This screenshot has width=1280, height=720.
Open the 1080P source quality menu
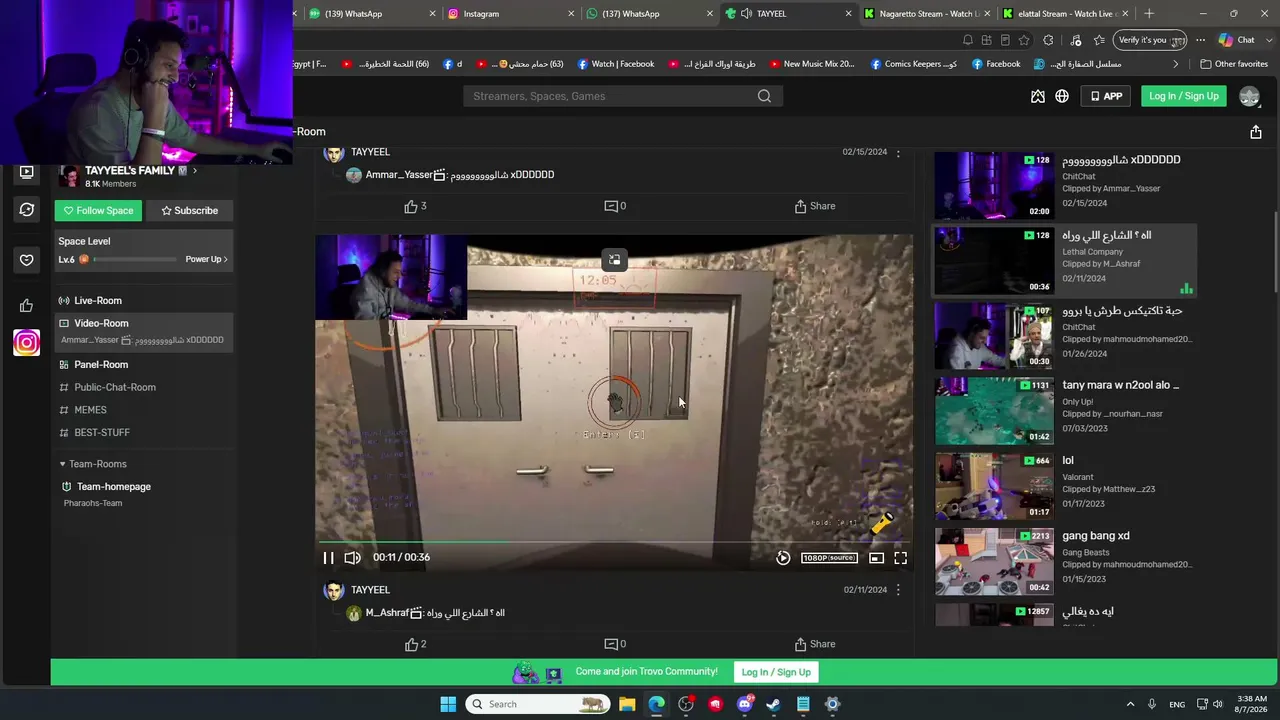[829, 558]
